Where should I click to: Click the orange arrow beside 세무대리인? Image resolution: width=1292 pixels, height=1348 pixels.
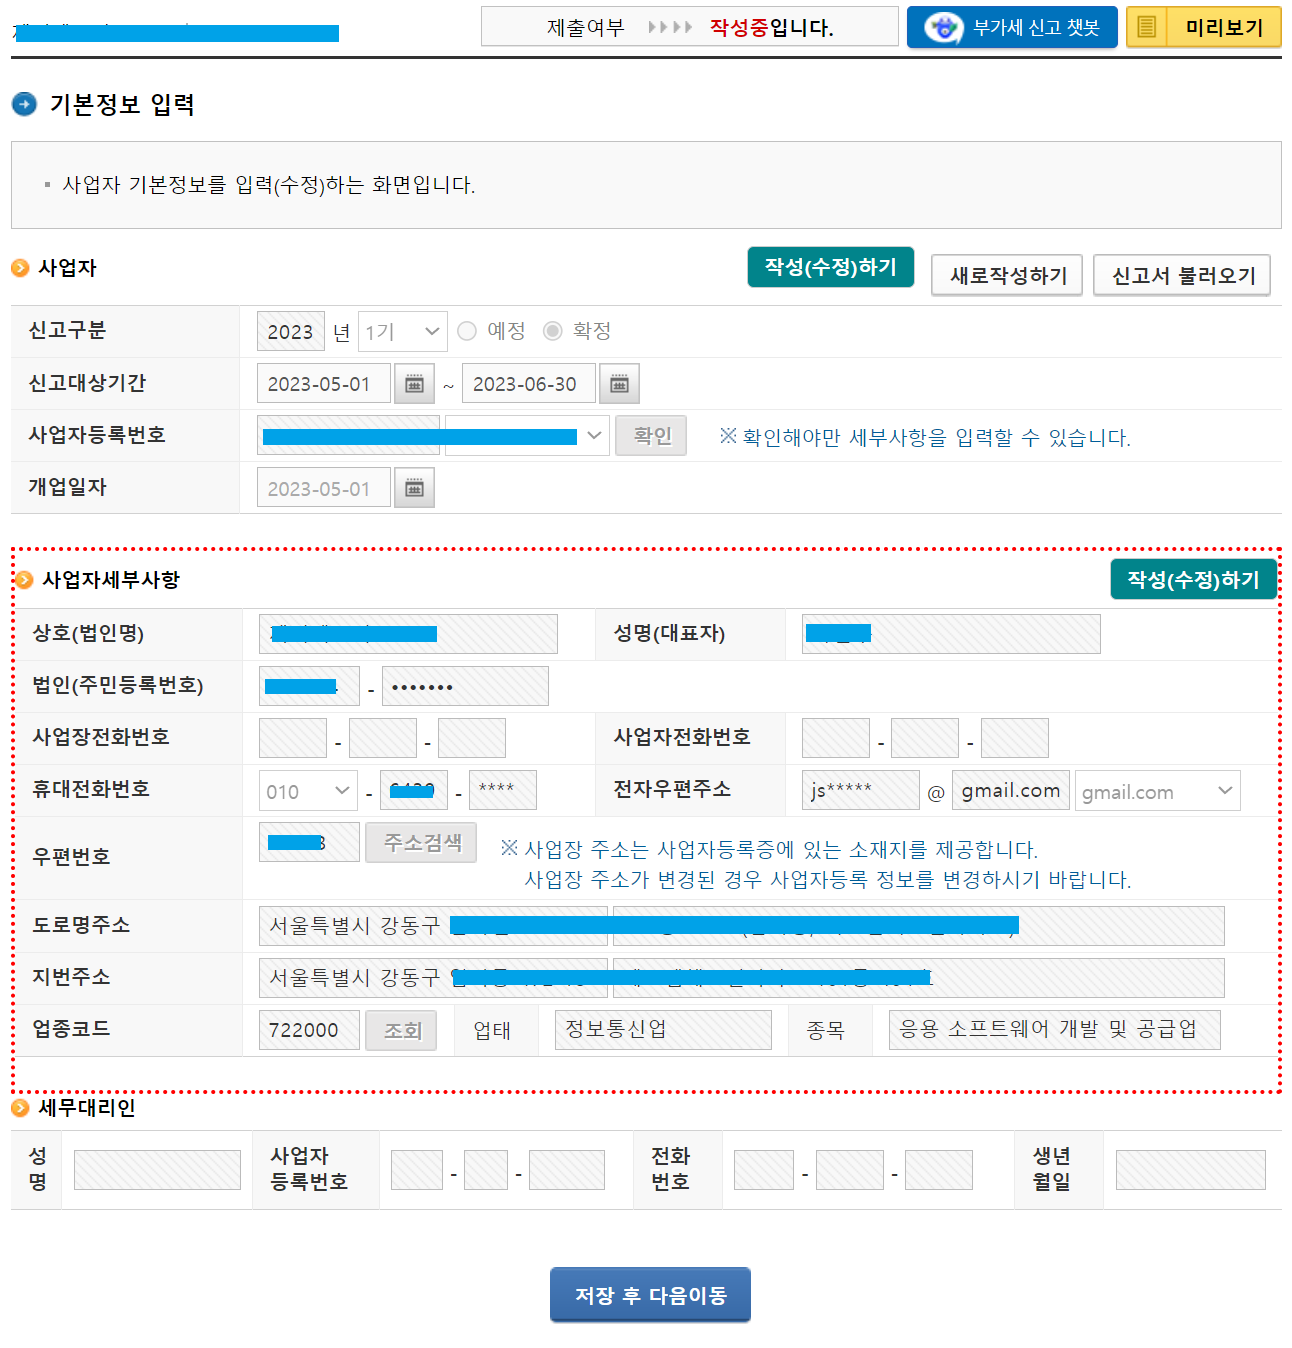(x=18, y=1108)
